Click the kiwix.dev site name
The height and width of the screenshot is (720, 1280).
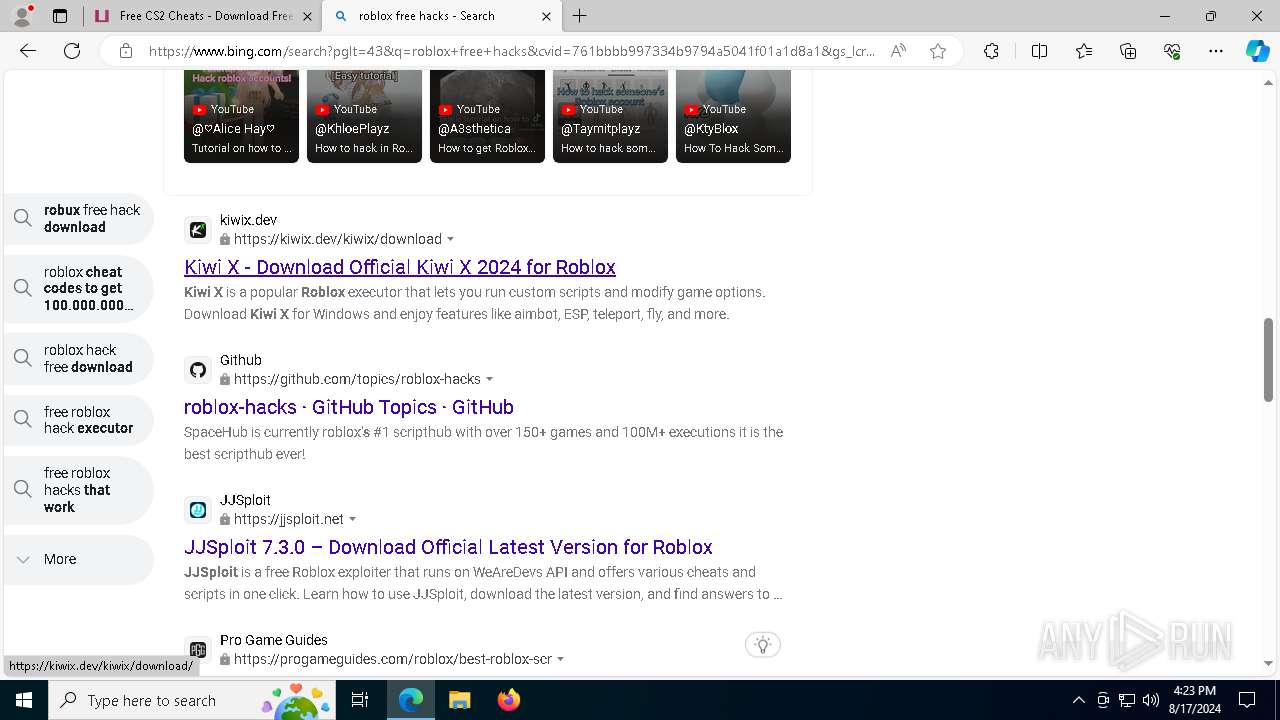(x=248, y=220)
